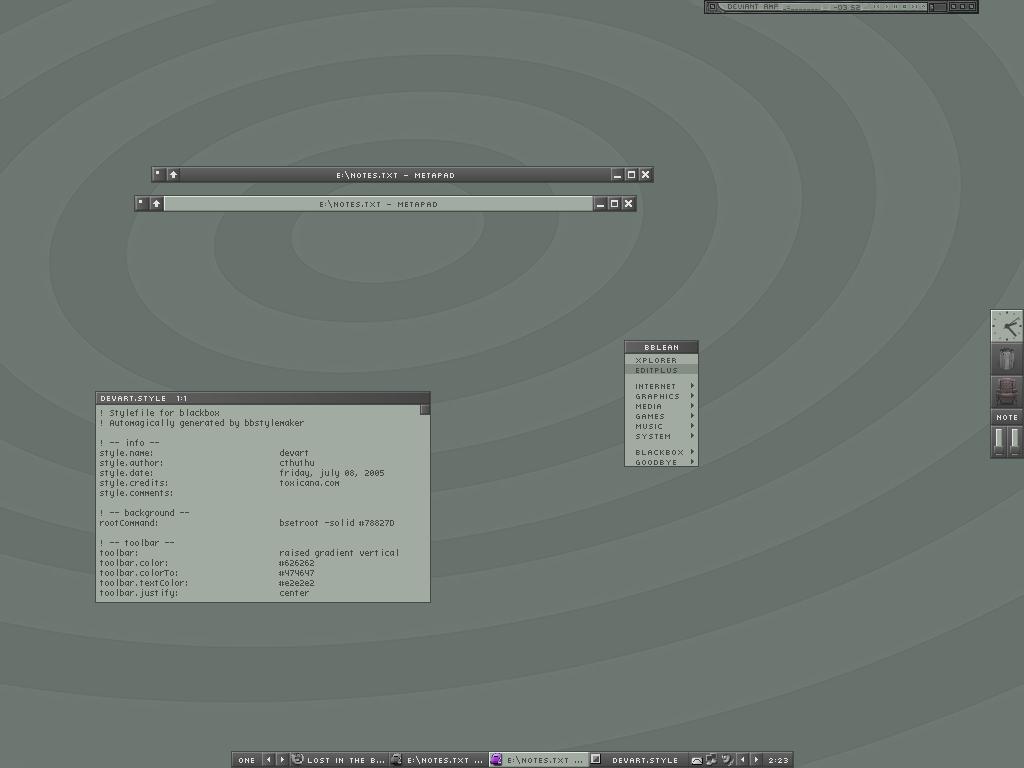This screenshot has height=768, width=1024.
Task: Click the light Metapad window title text
Action: [378, 204]
